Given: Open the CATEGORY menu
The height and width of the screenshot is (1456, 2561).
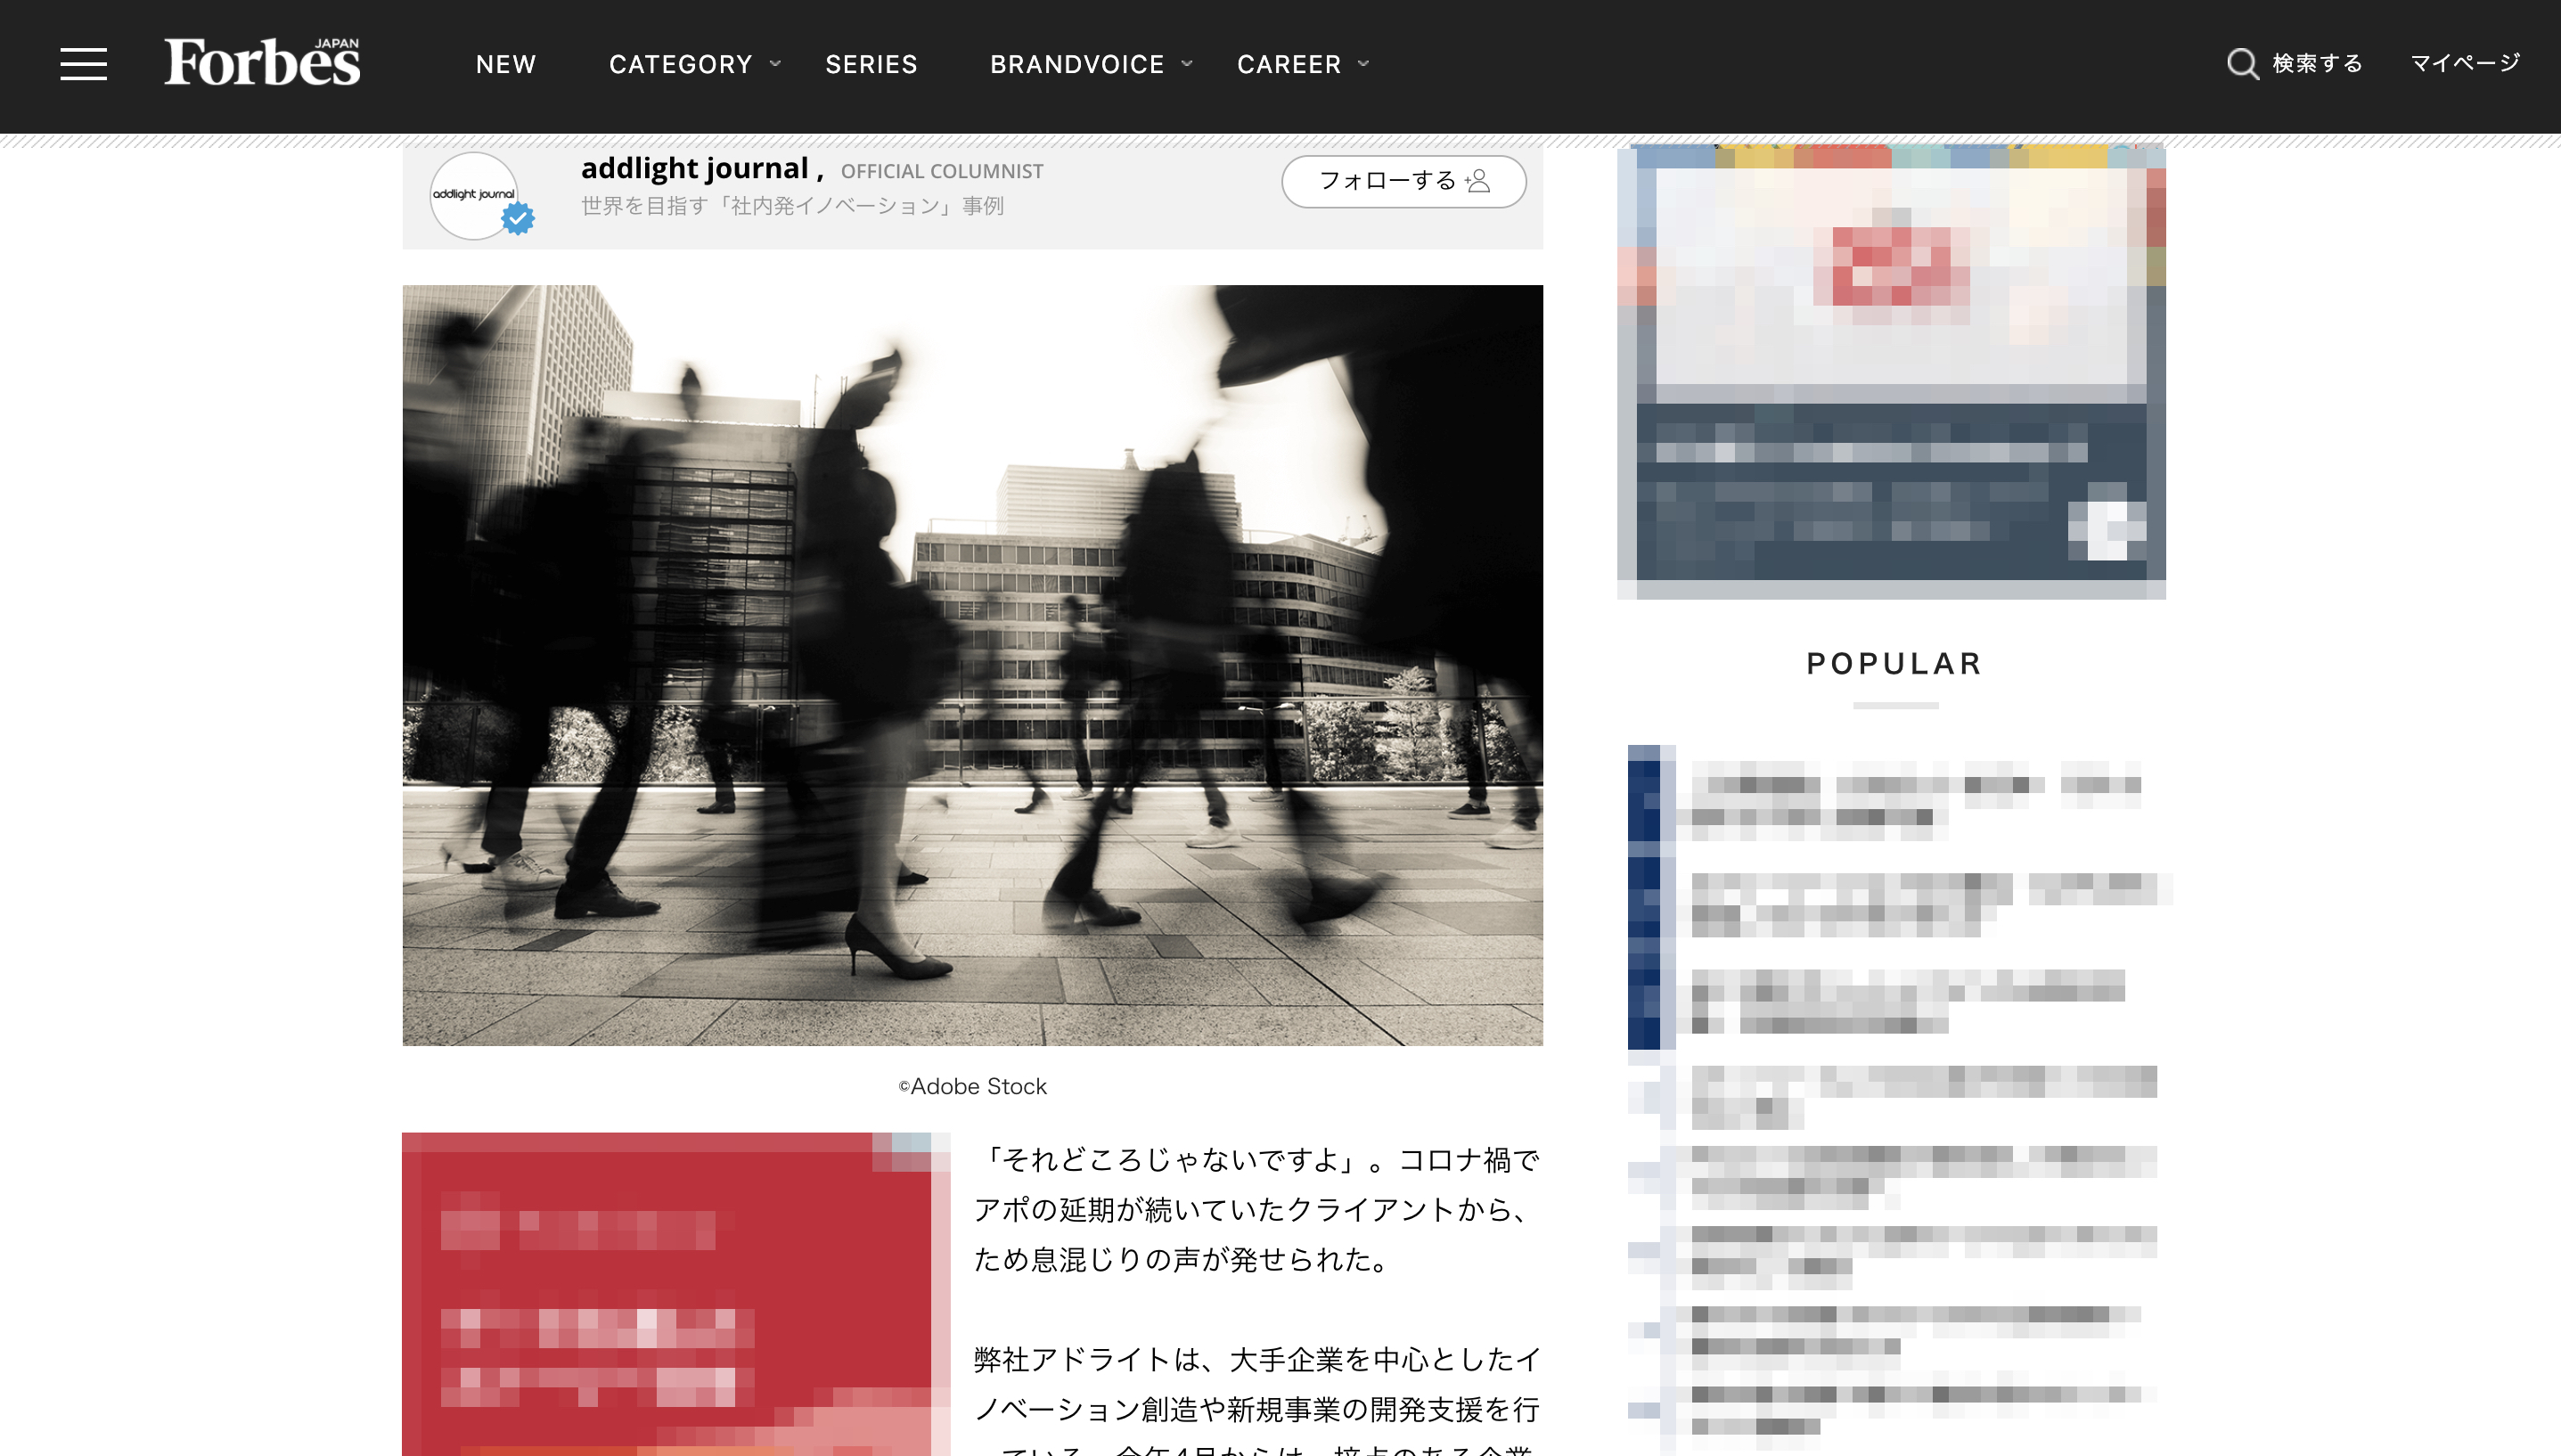Looking at the screenshot, I should pos(680,64).
